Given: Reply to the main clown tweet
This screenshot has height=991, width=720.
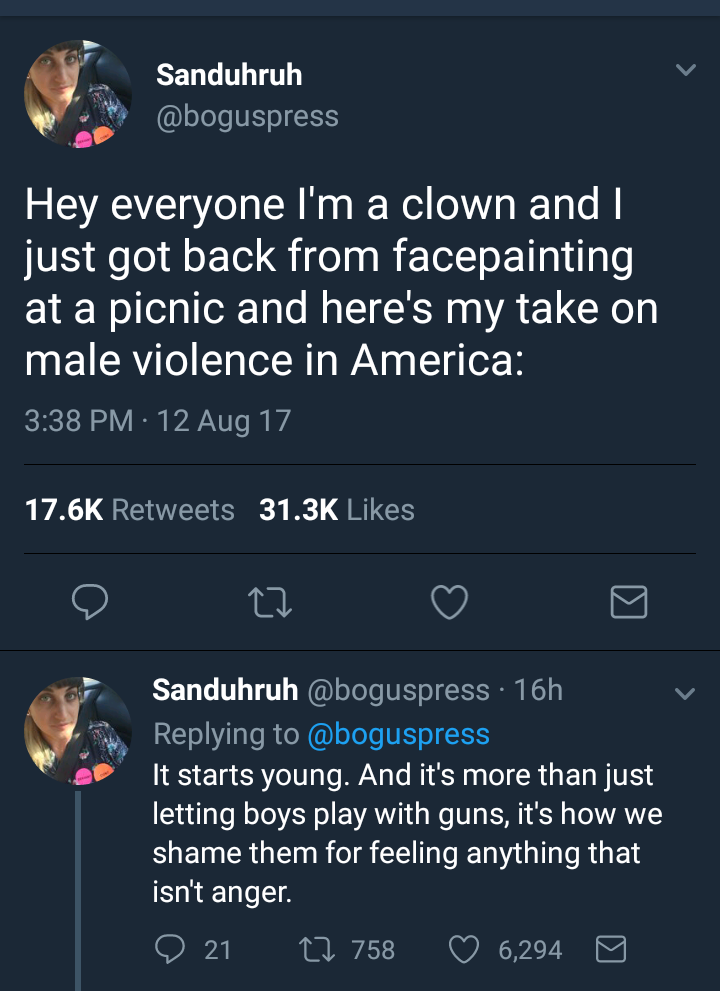Looking at the screenshot, I should [90, 600].
